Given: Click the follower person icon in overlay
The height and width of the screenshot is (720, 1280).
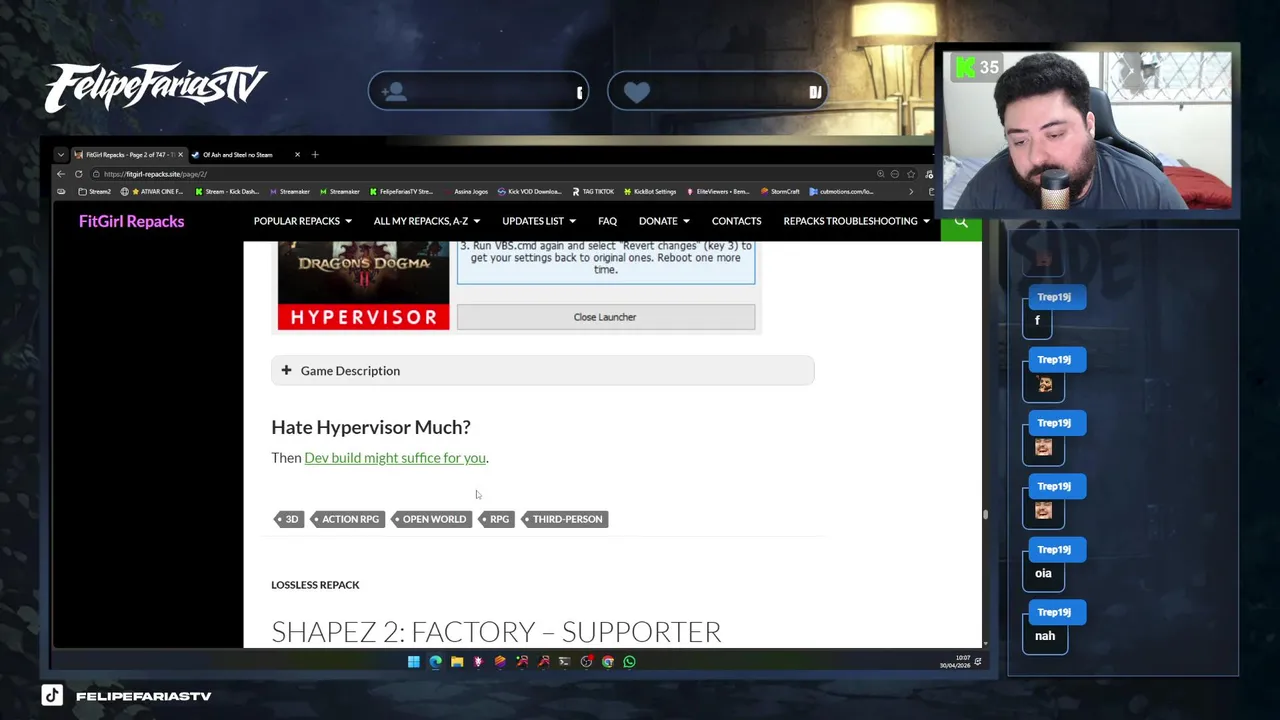Looking at the screenshot, I should [x=394, y=92].
